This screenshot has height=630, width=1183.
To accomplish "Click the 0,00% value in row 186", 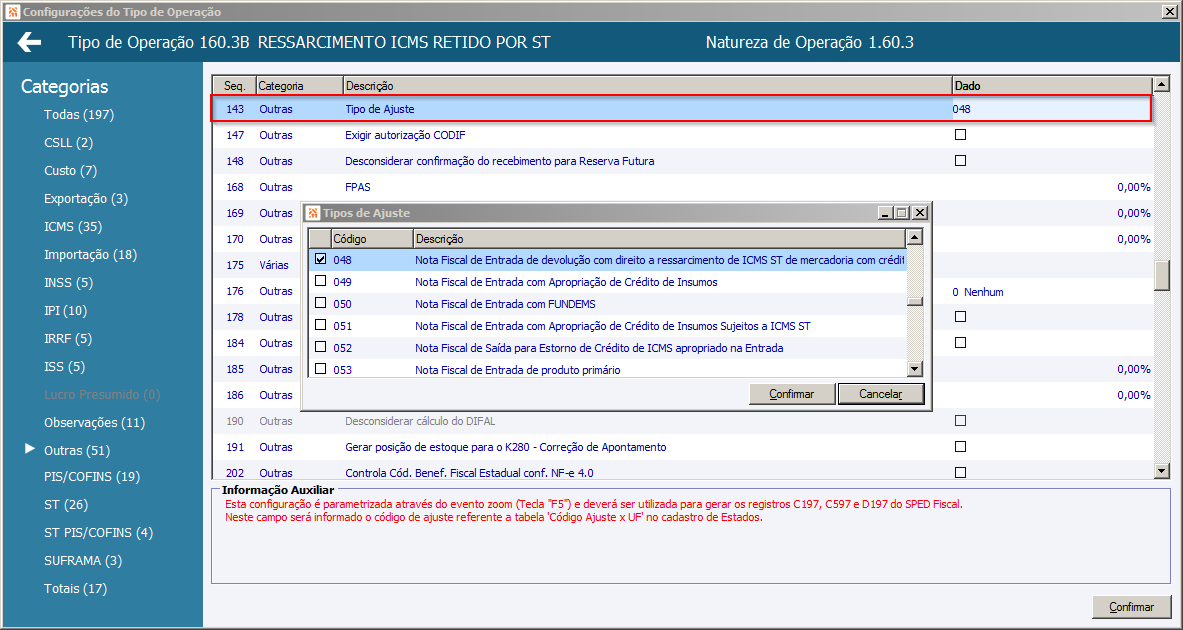I will (1133, 395).
